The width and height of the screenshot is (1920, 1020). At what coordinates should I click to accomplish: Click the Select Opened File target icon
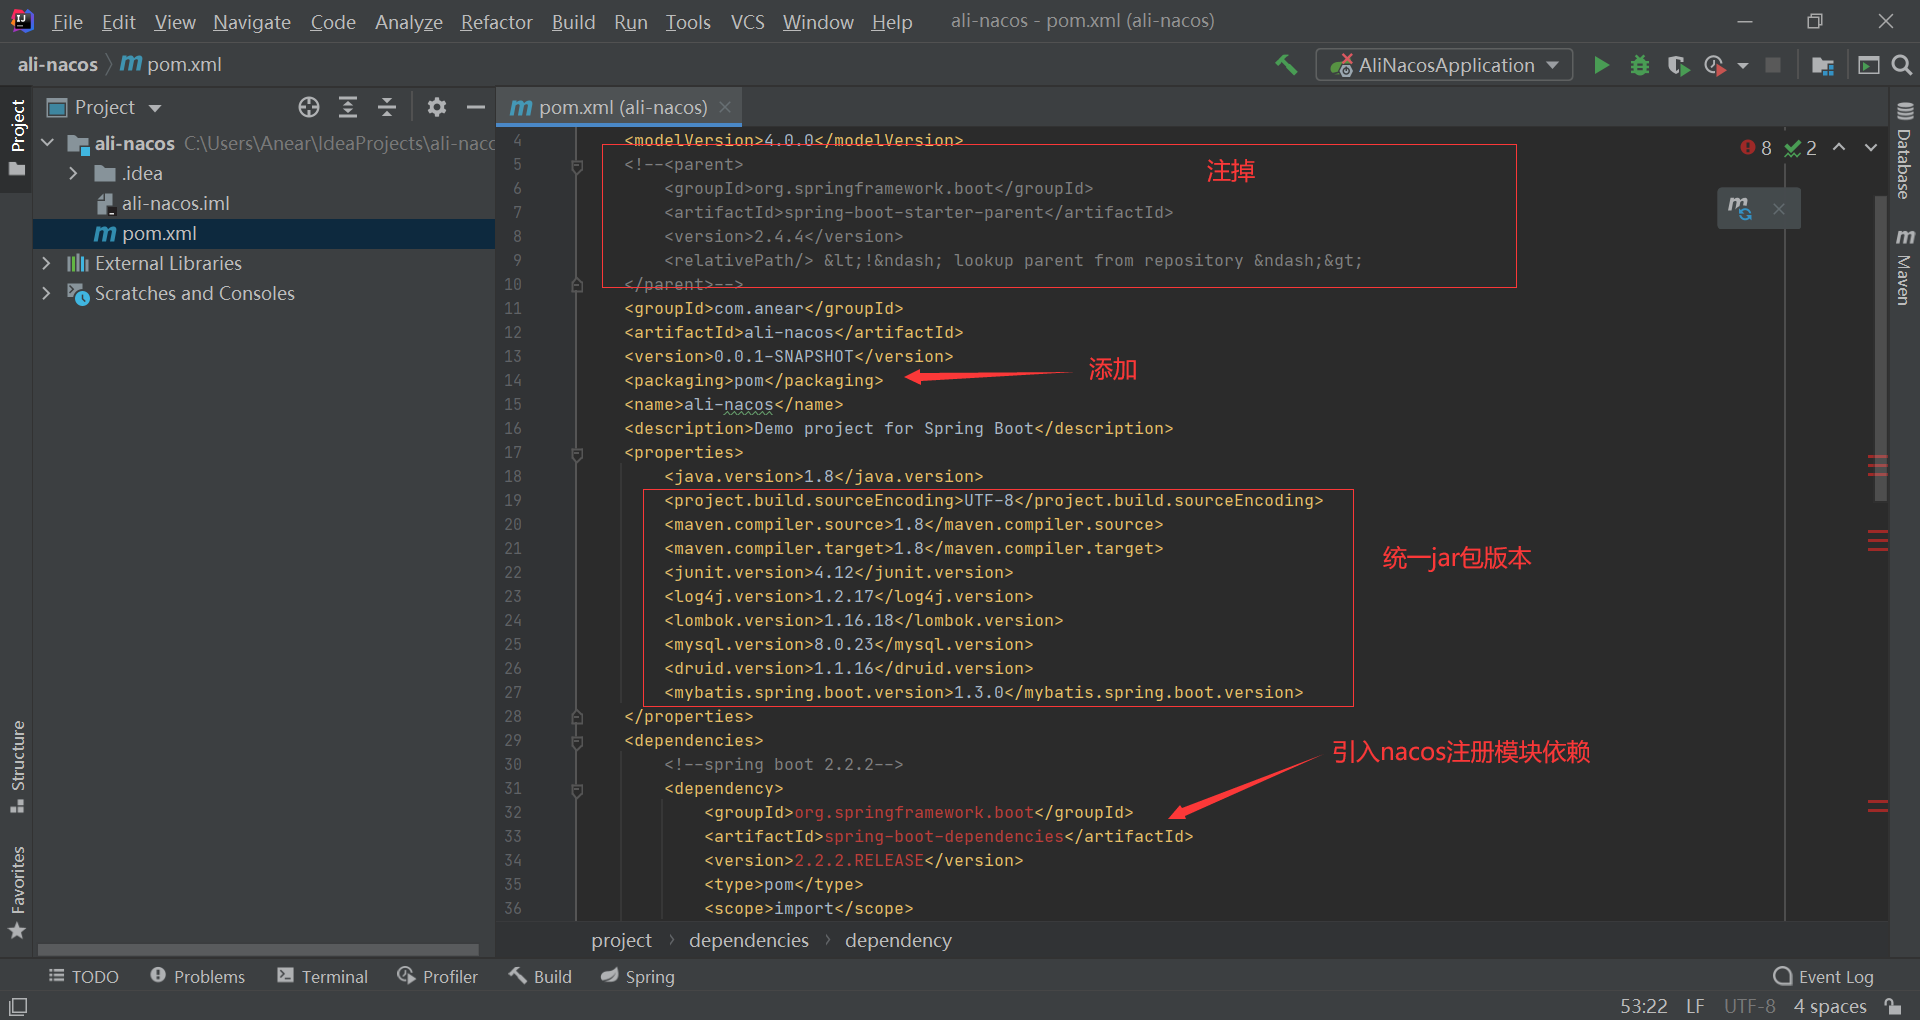[x=309, y=107]
